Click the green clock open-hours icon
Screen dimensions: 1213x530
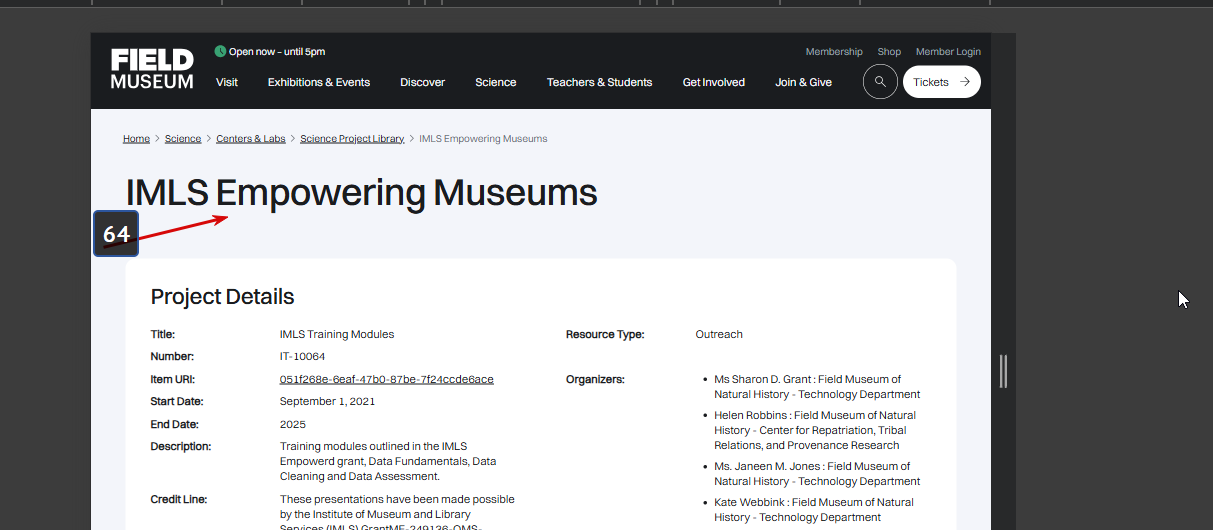click(x=220, y=51)
